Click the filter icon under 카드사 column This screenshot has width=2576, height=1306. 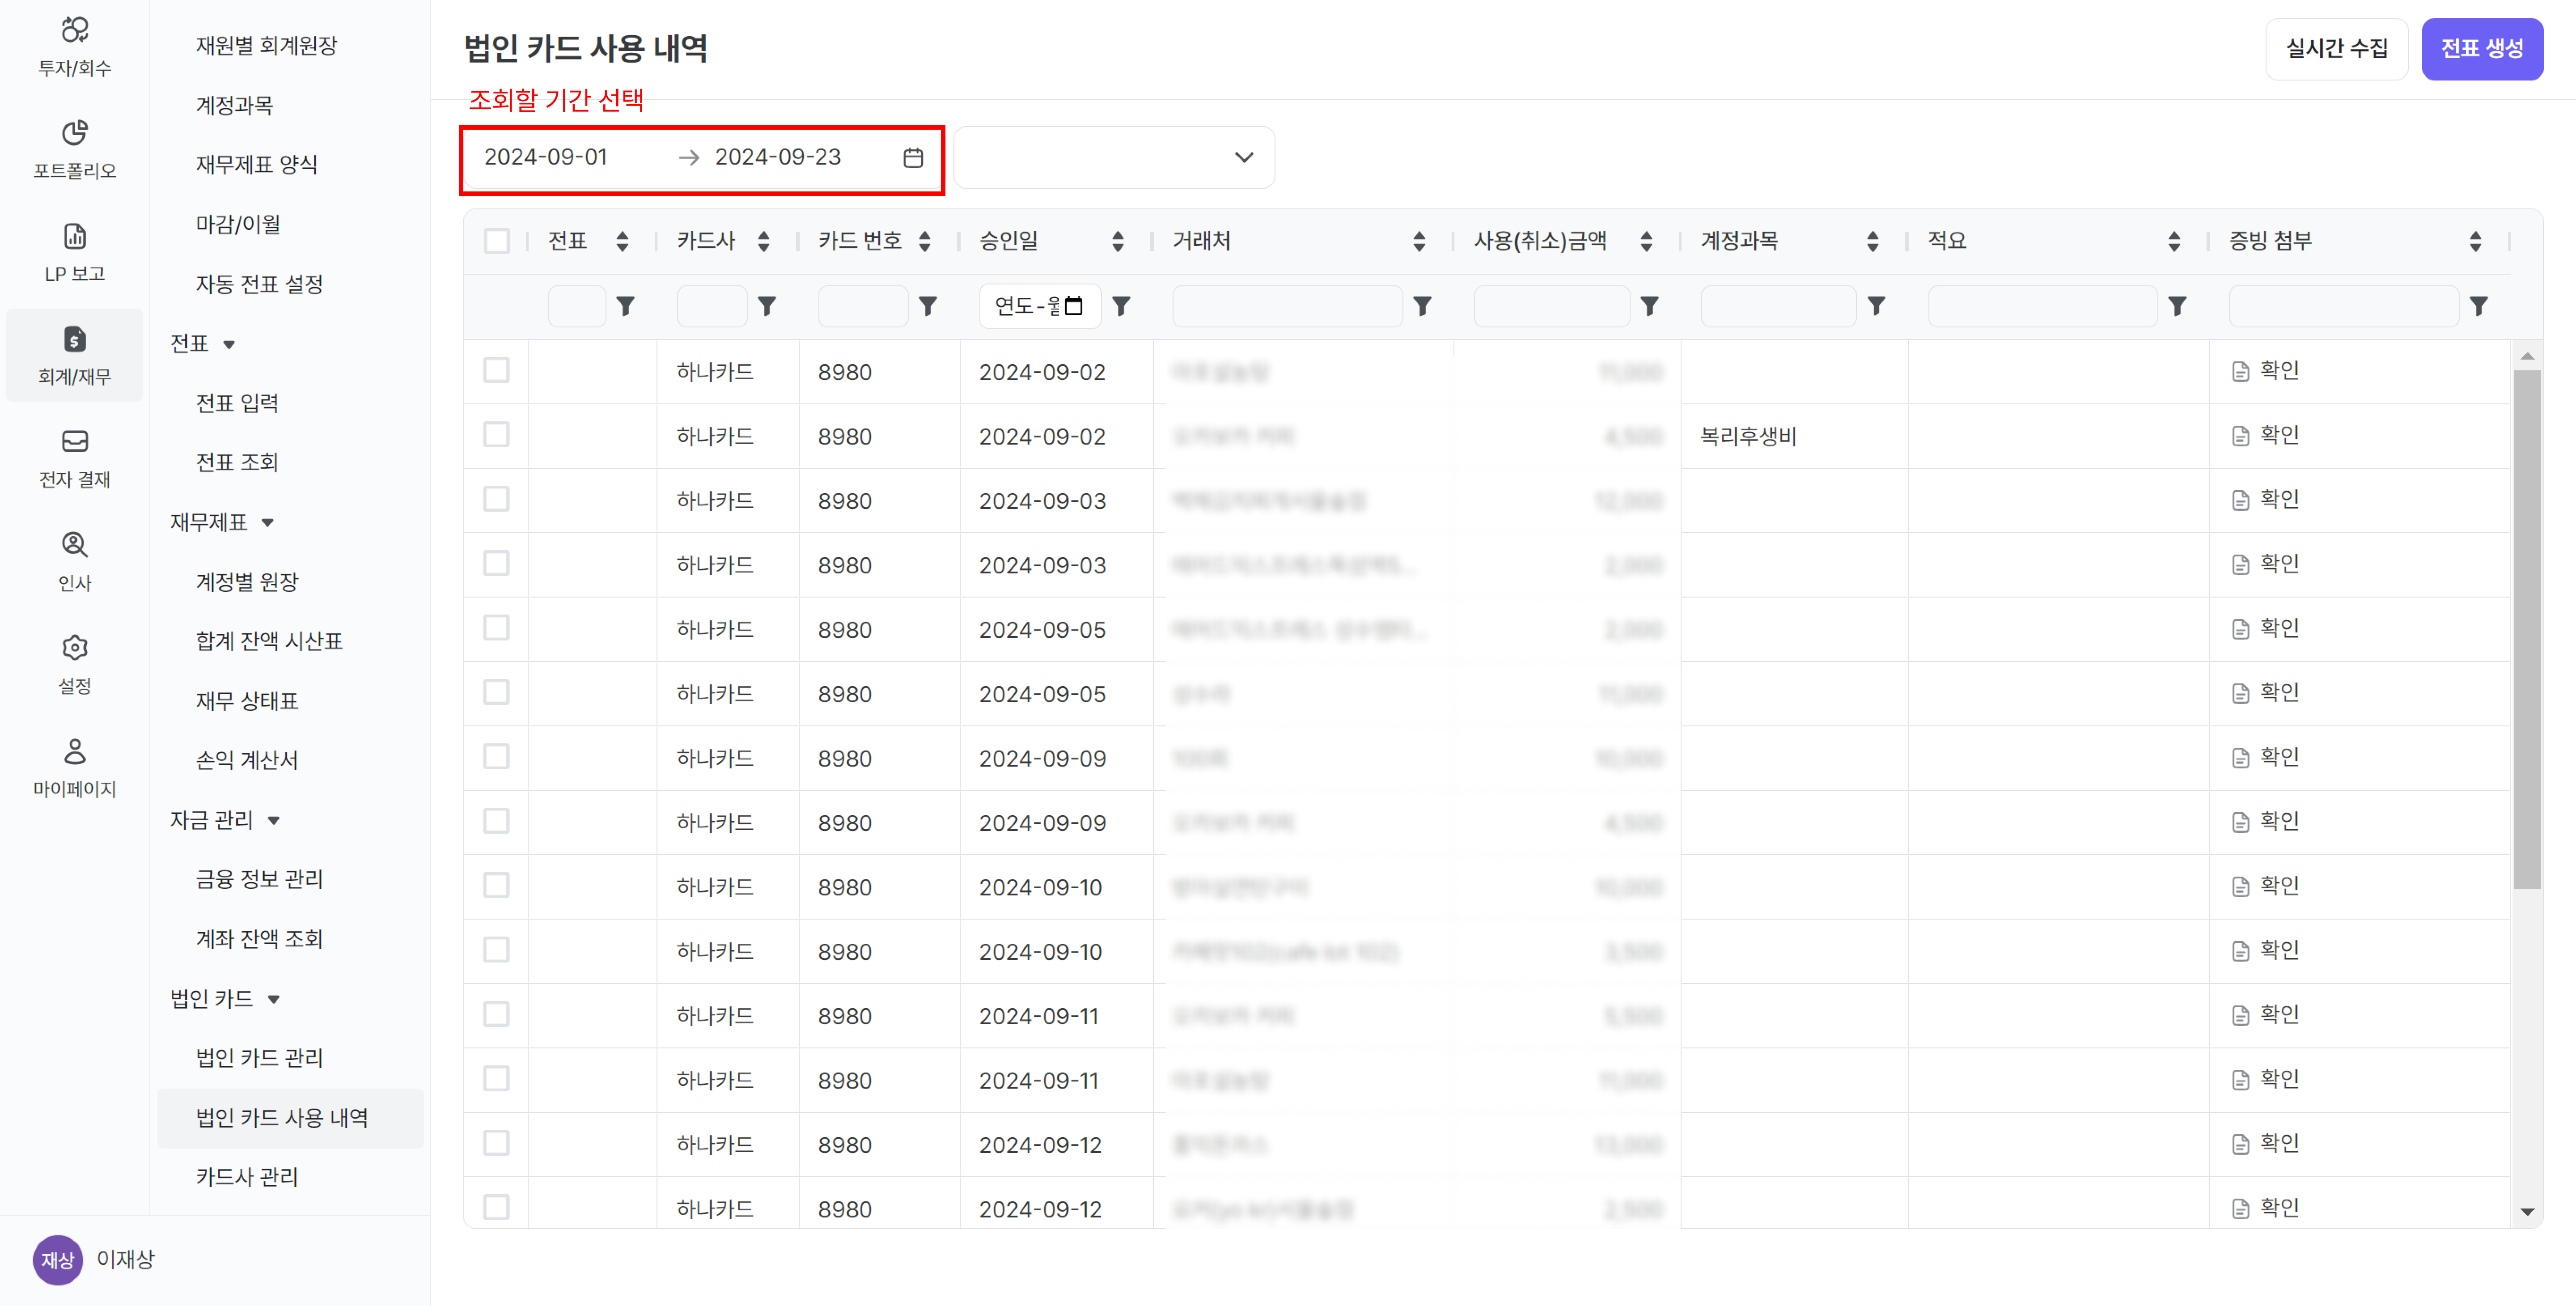[767, 306]
